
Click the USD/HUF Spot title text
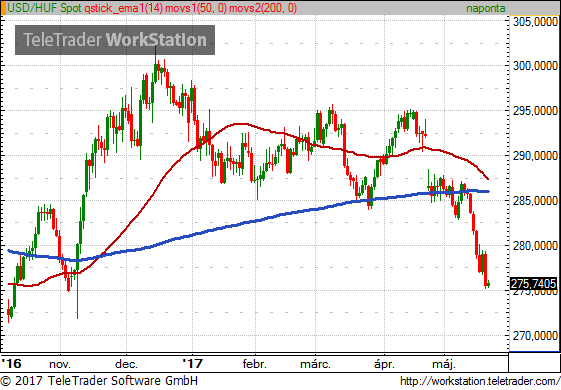45,8
